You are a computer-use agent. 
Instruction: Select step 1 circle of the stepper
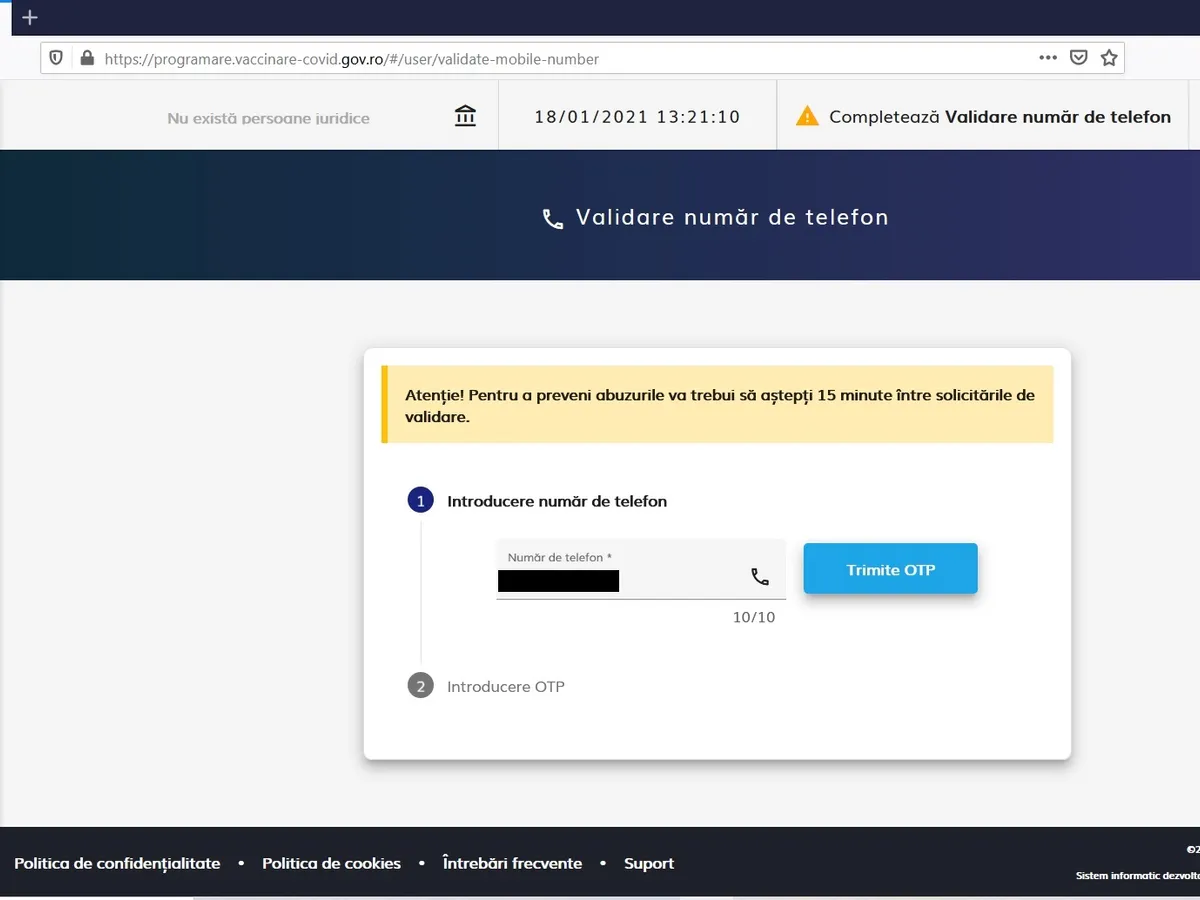click(420, 501)
